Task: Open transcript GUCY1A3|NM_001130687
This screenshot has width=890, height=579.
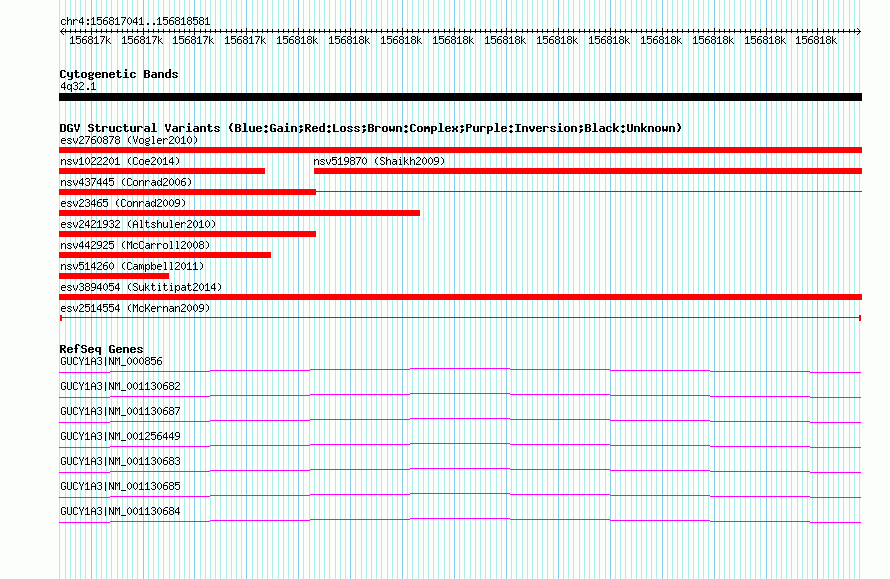Action: click(x=120, y=411)
